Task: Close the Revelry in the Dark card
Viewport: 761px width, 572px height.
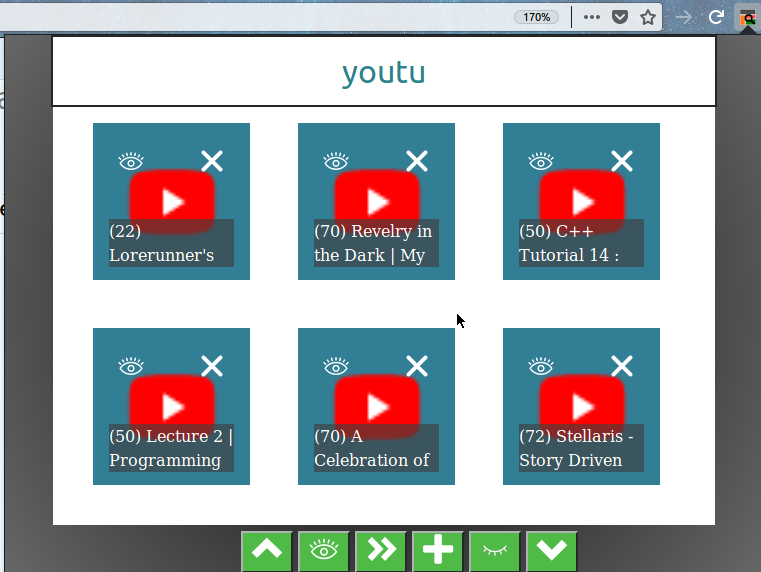Action: tap(417, 161)
